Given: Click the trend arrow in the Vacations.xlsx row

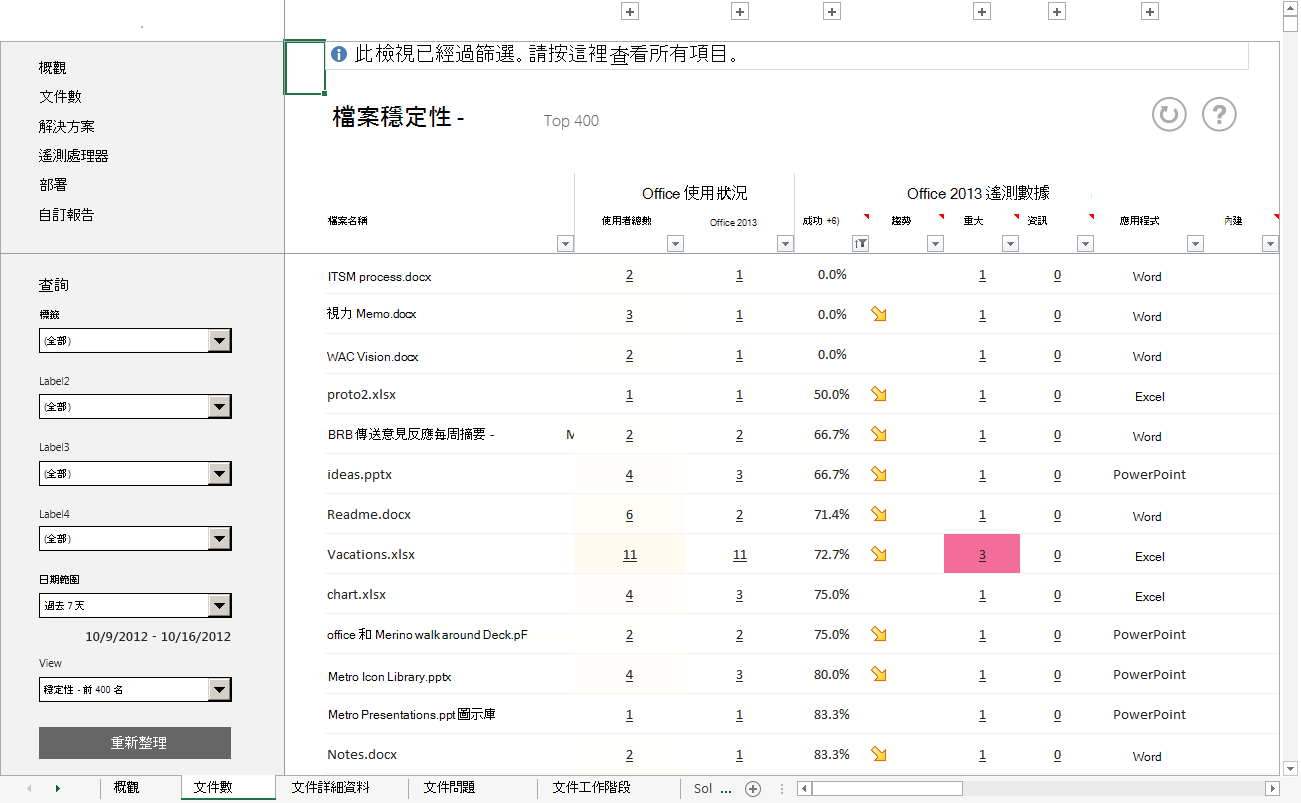Looking at the screenshot, I should click(x=879, y=554).
